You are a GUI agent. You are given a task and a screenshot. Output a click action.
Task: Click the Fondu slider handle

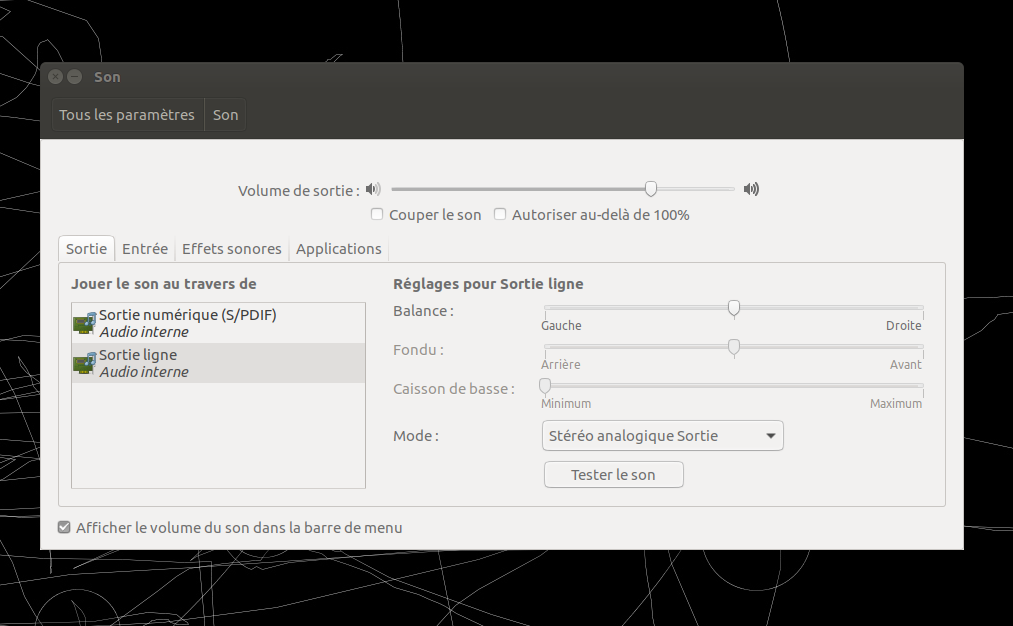[734, 347]
